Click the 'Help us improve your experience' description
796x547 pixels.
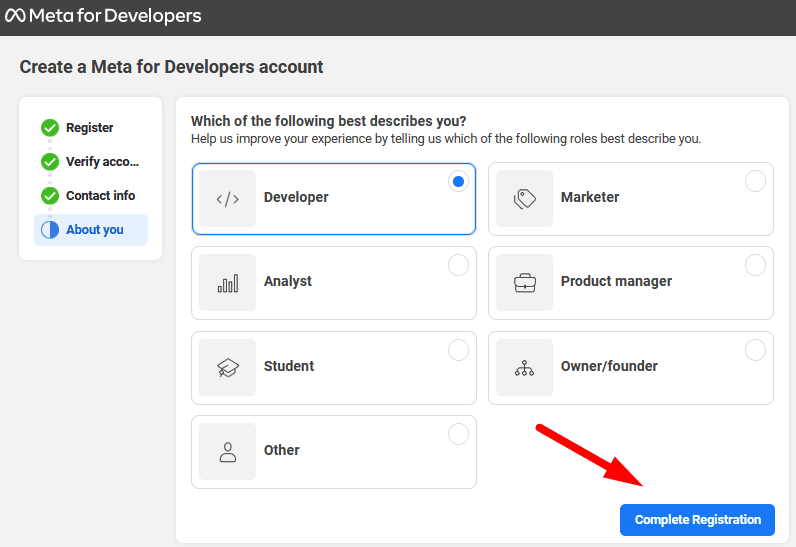(x=446, y=139)
